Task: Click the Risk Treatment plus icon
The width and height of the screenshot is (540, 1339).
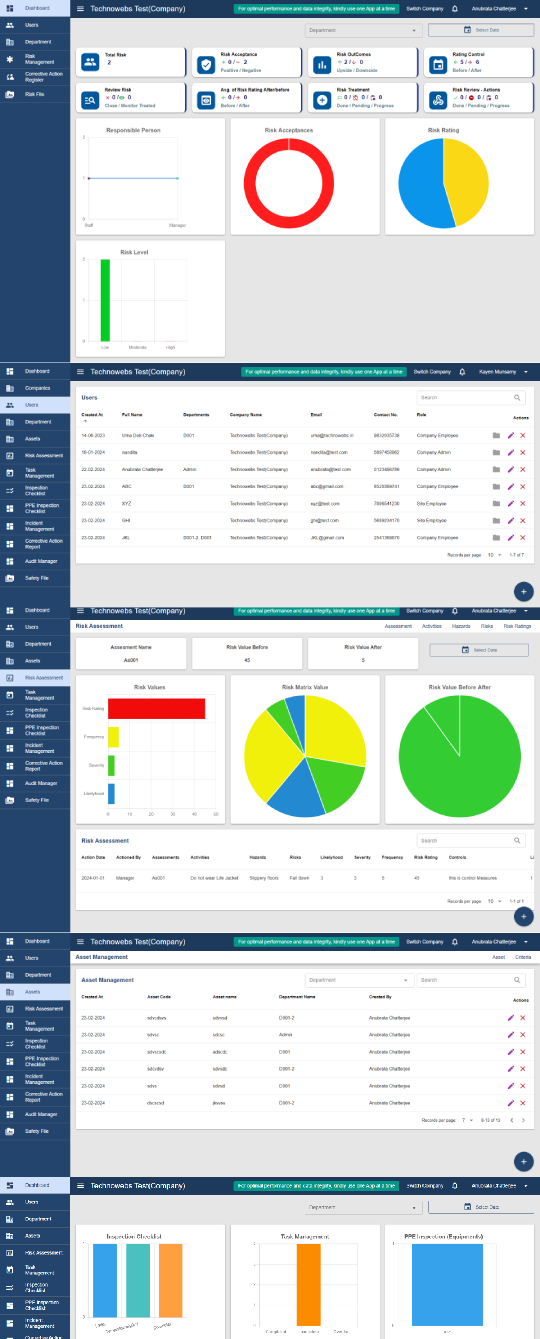Action: click(x=321, y=99)
